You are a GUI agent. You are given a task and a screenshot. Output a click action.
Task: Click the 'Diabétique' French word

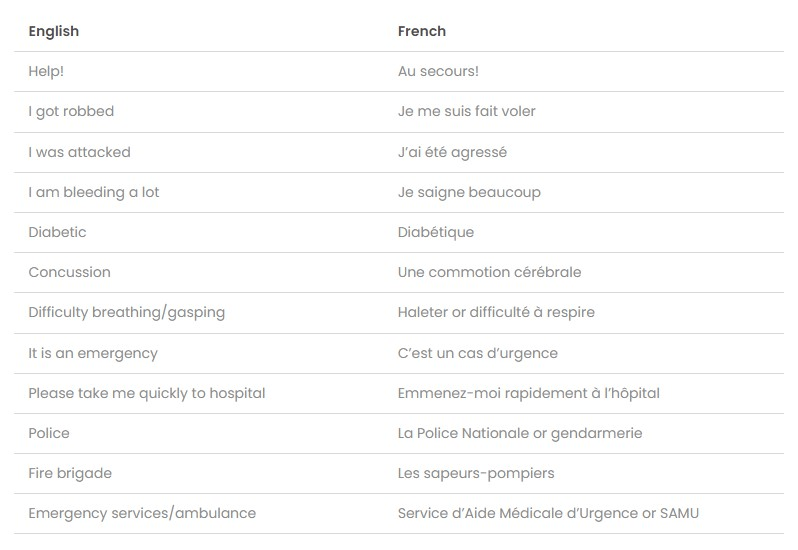pos(436,233)
